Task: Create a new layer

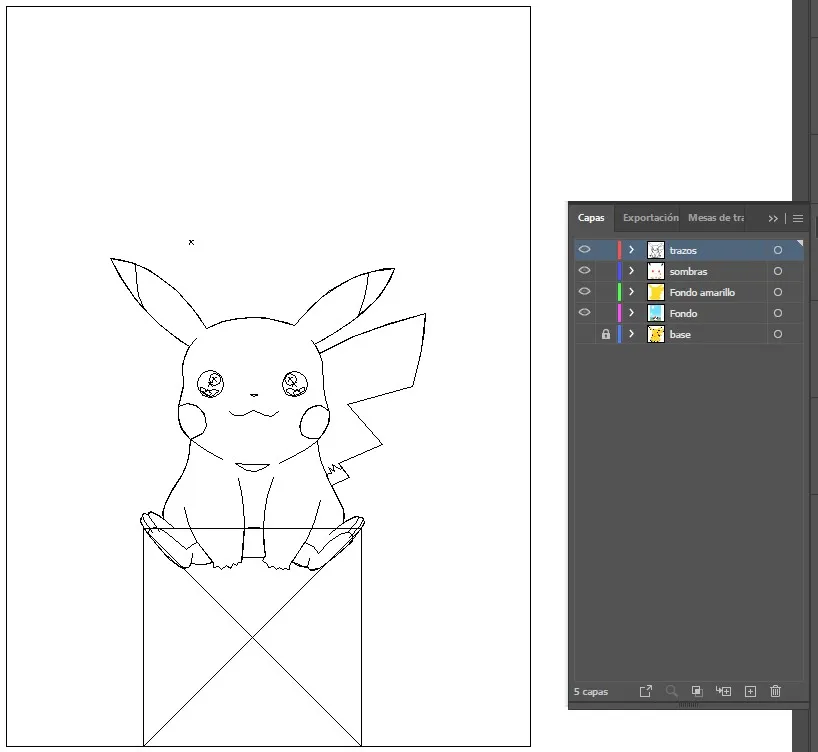Action: 750,691
